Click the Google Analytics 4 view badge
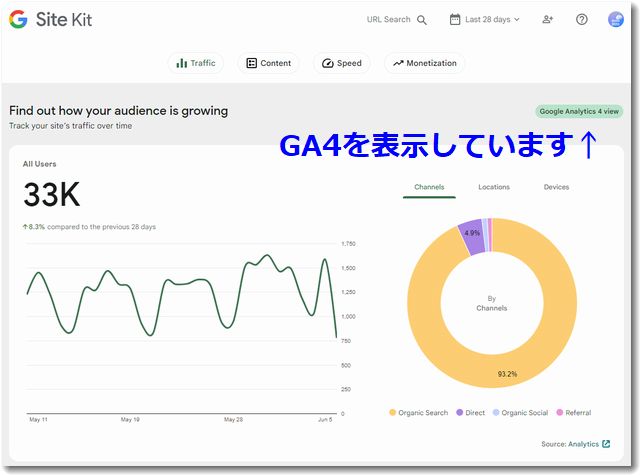640x475 pixels. 579,112
